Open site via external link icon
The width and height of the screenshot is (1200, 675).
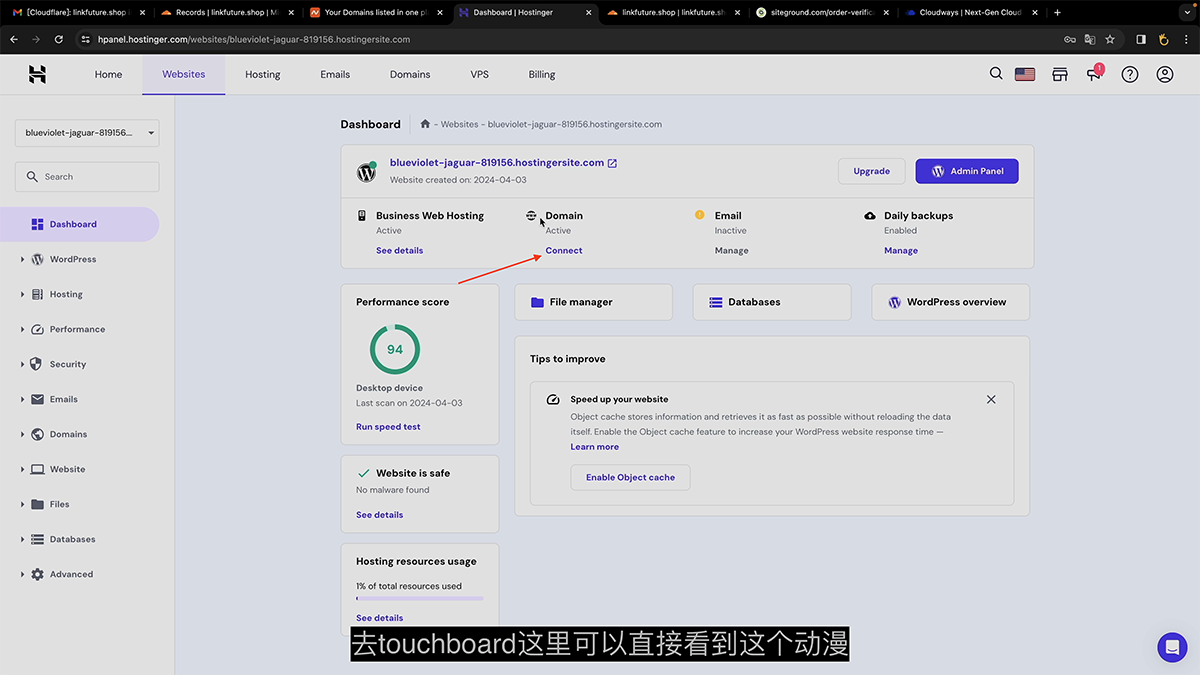click(613, 163)
